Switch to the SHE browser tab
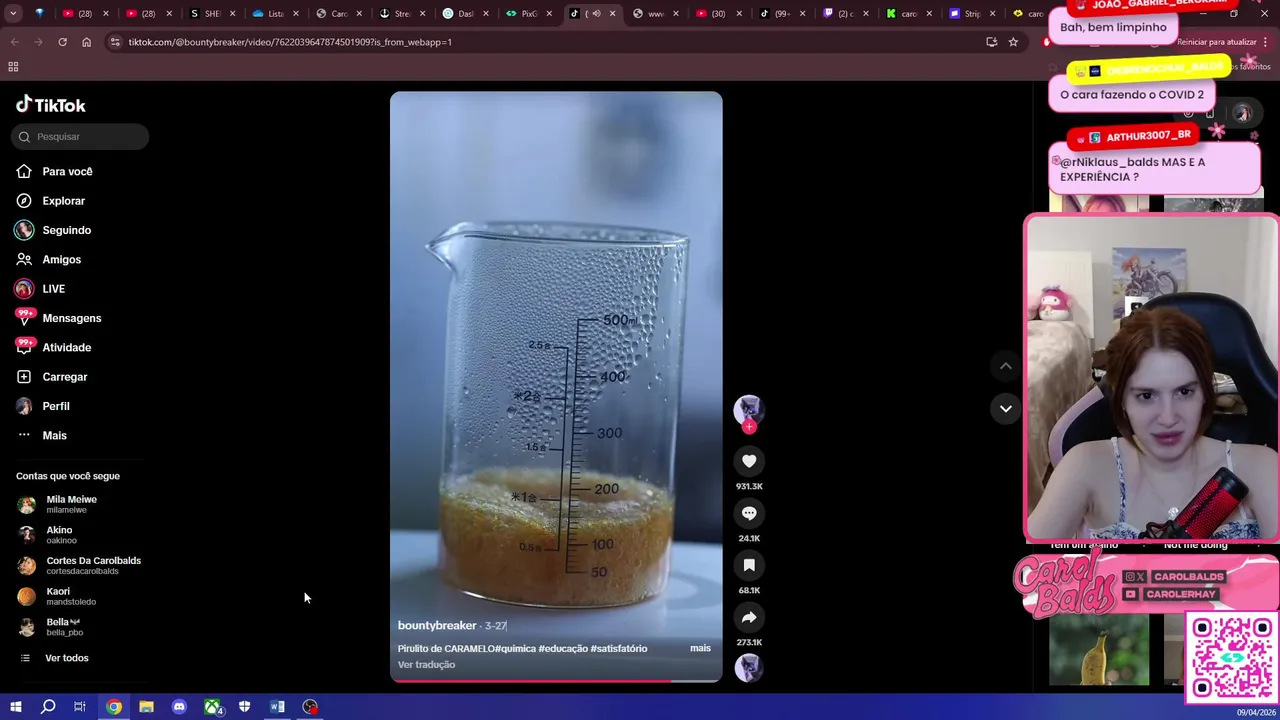The image size is (1280, 720). tap(212, 14)
